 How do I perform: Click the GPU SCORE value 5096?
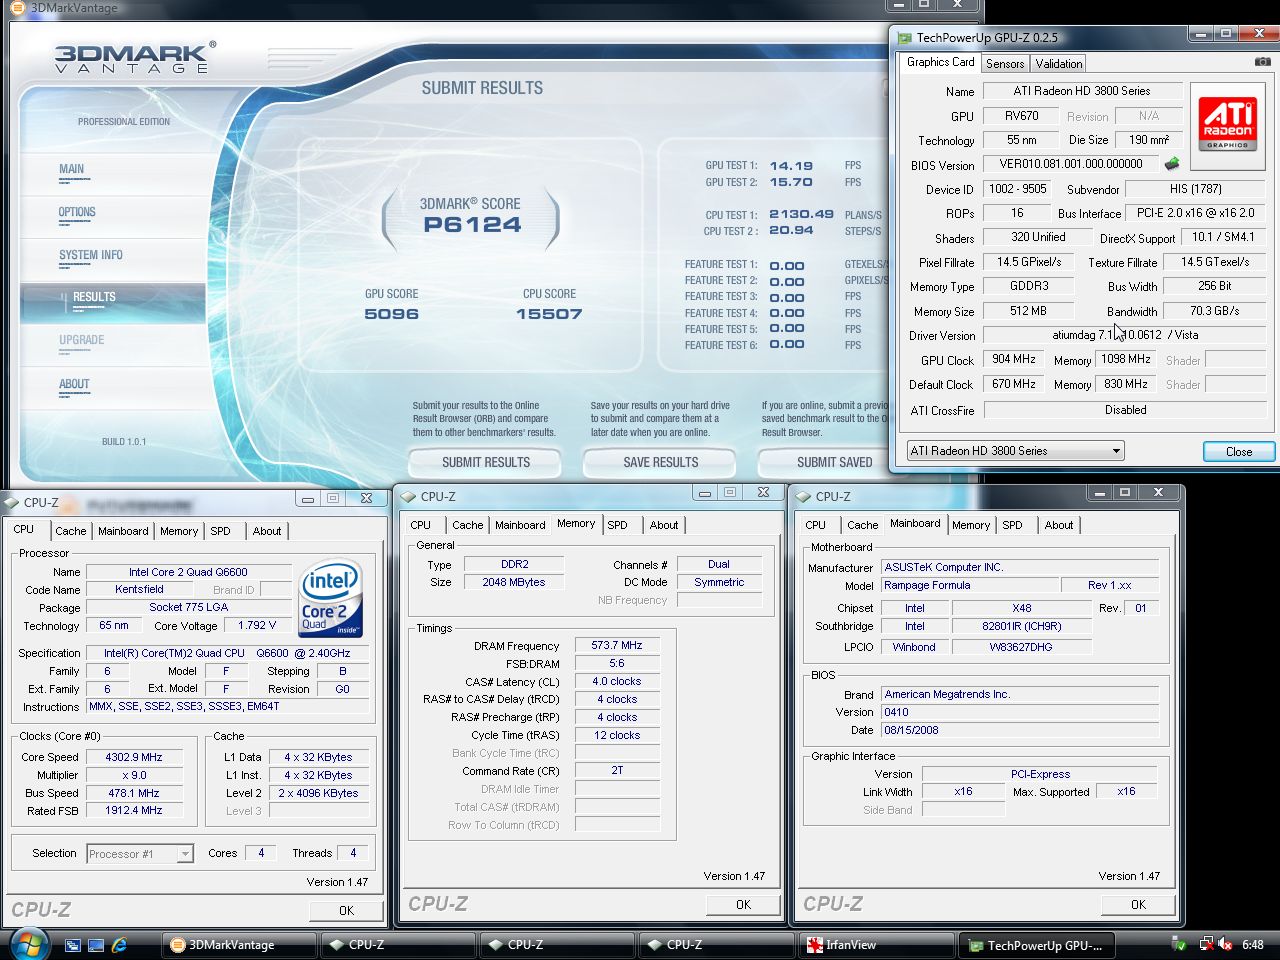pyautogui.click(x=391, y=314)
